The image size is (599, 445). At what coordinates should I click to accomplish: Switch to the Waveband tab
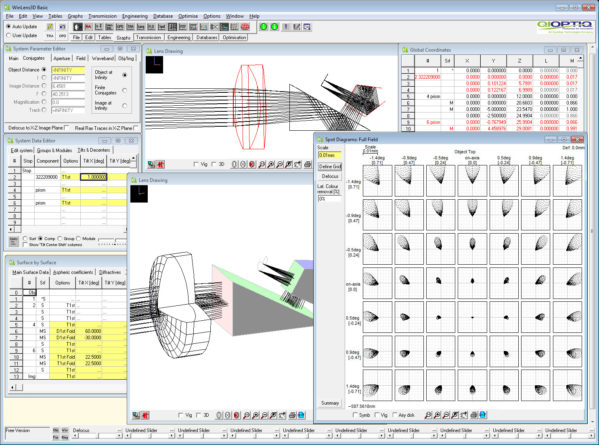(x=103, y=58)
